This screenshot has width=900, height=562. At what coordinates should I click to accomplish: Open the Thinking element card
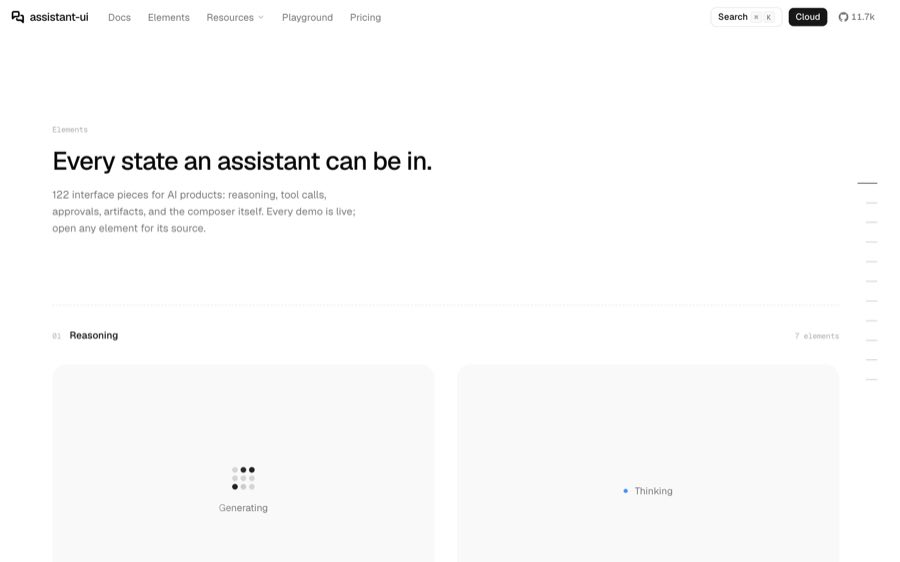pos(648,463)
